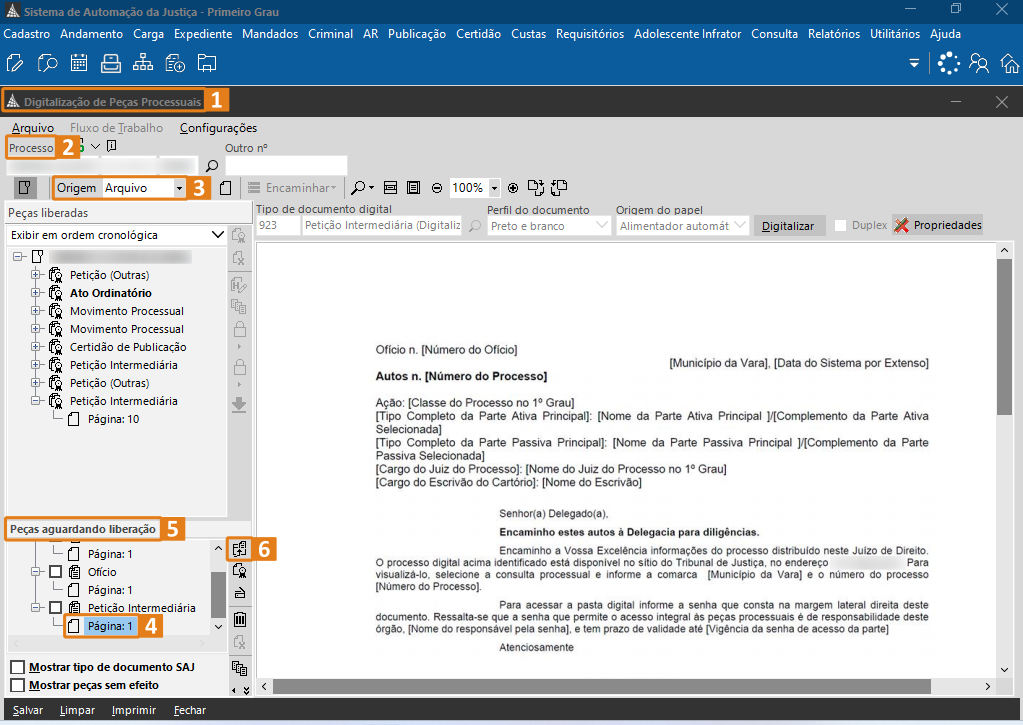Enable Mostrar tipo de documento SAJ

pyautogui.click(x=18, y=667)
